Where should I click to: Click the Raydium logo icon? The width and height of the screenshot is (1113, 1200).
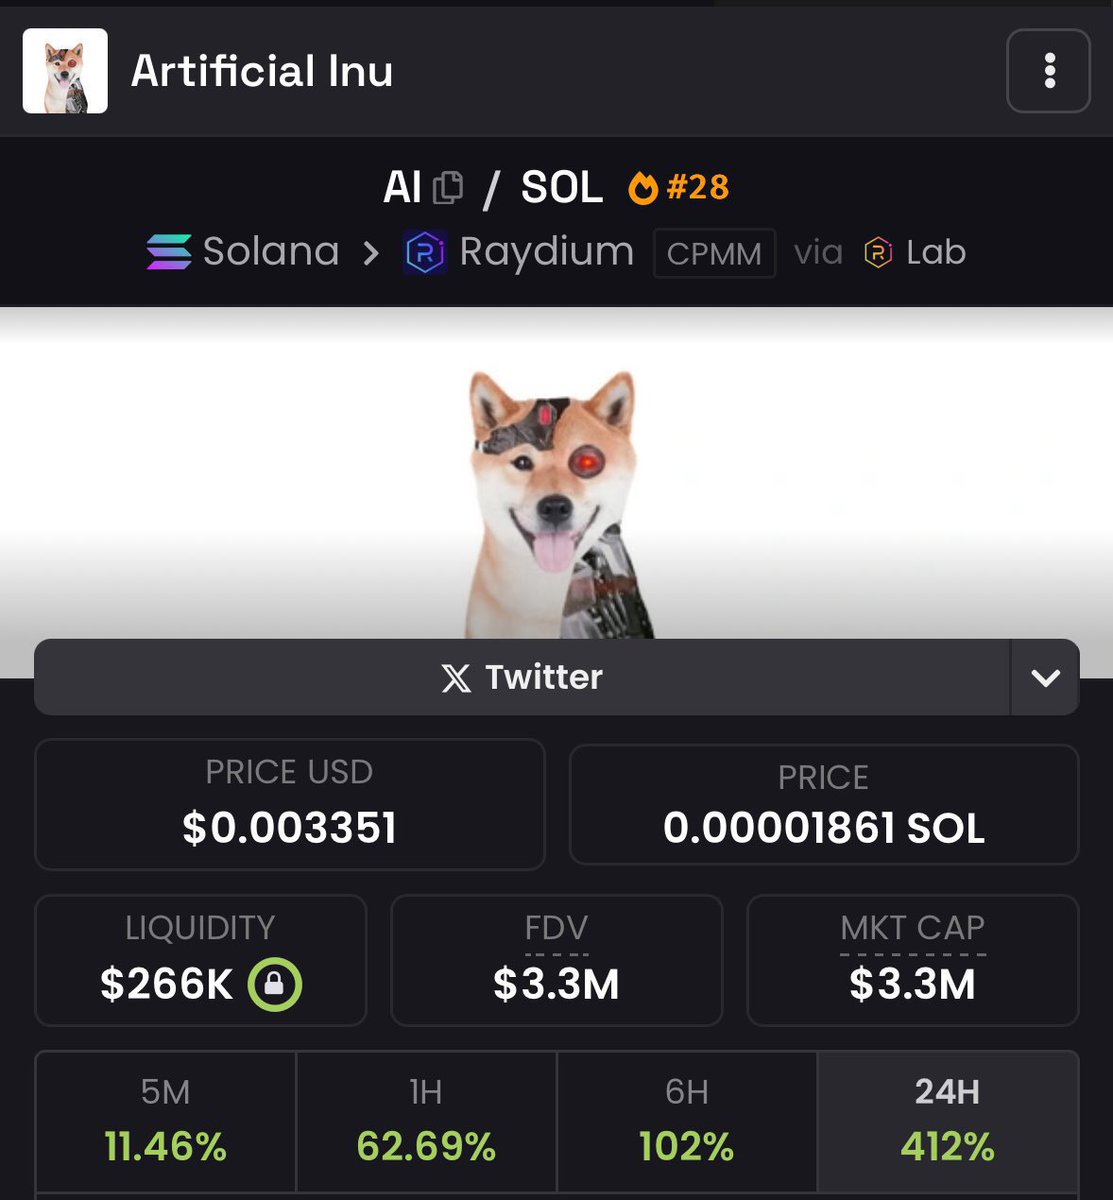click(425, 252)
